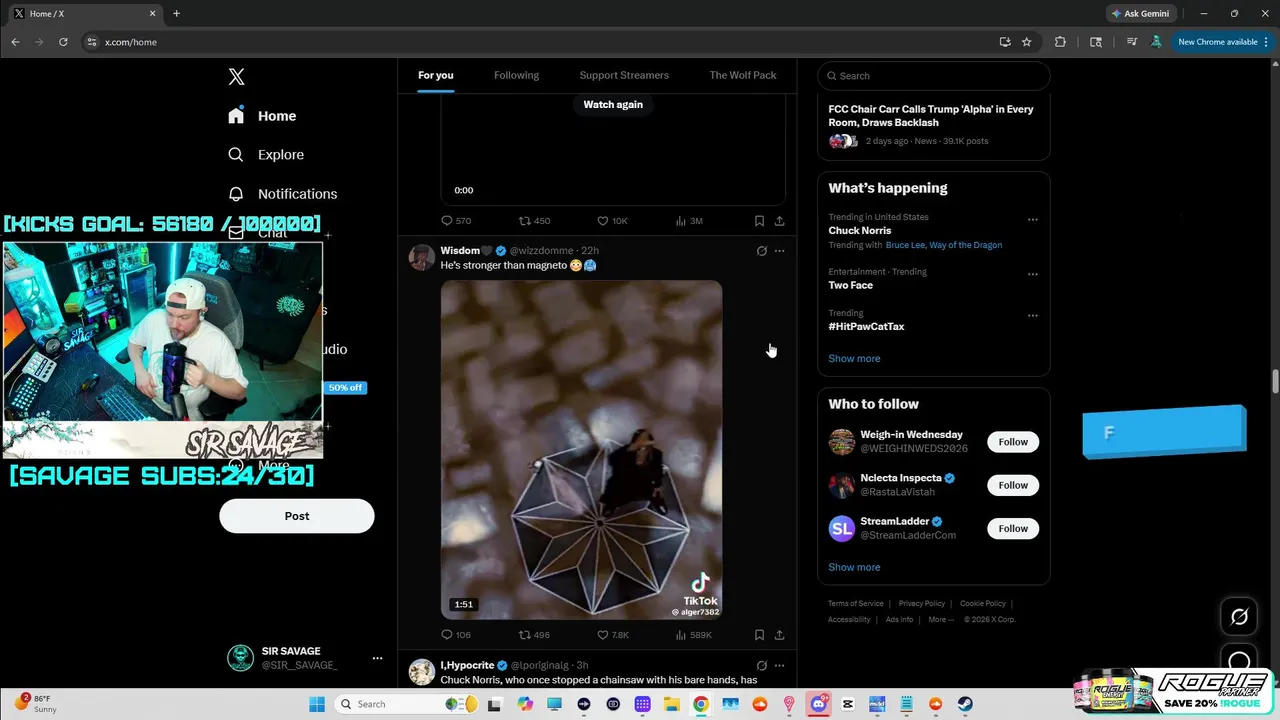The image size is (1280, 720).
Task: Open Explore from the sidebar
Action: click(266, 155)
